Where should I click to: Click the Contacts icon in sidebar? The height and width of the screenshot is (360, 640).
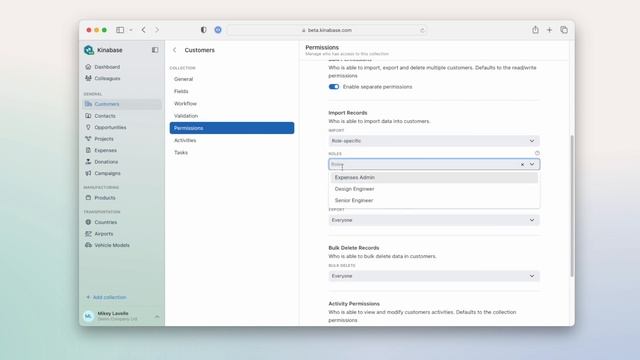(88, 116)
